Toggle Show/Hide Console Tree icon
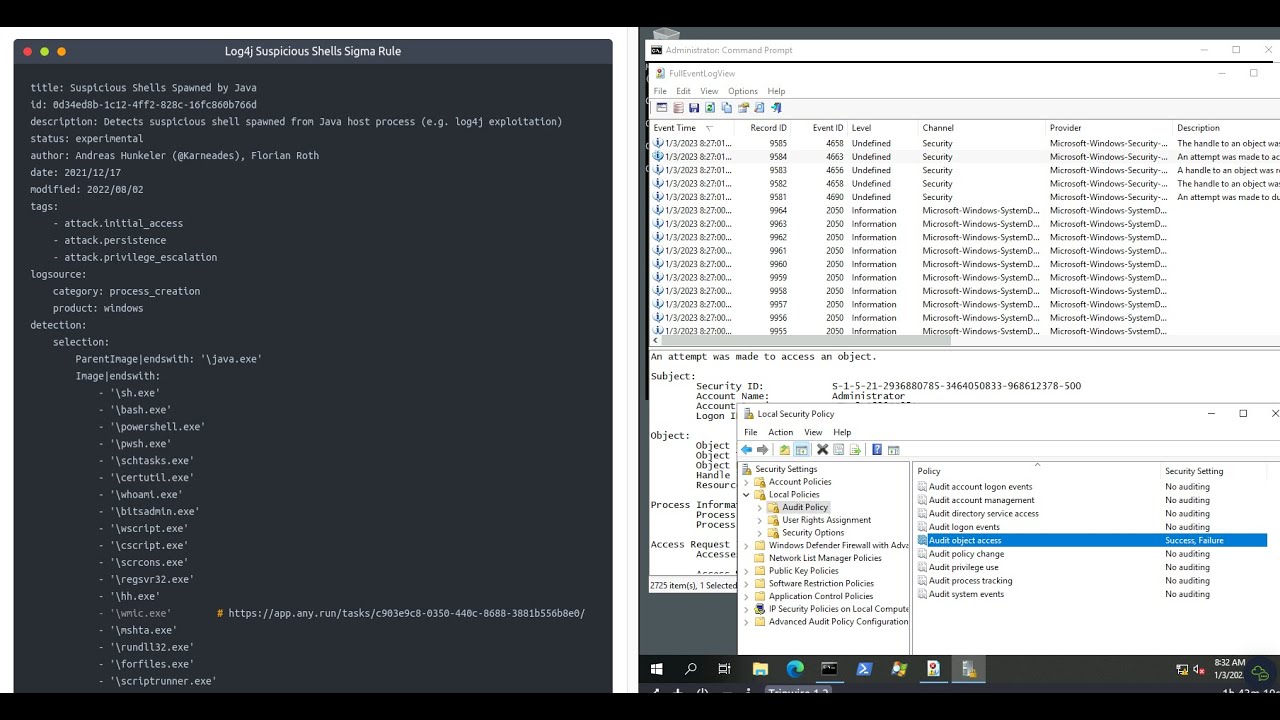 click(x=802, y=450)
